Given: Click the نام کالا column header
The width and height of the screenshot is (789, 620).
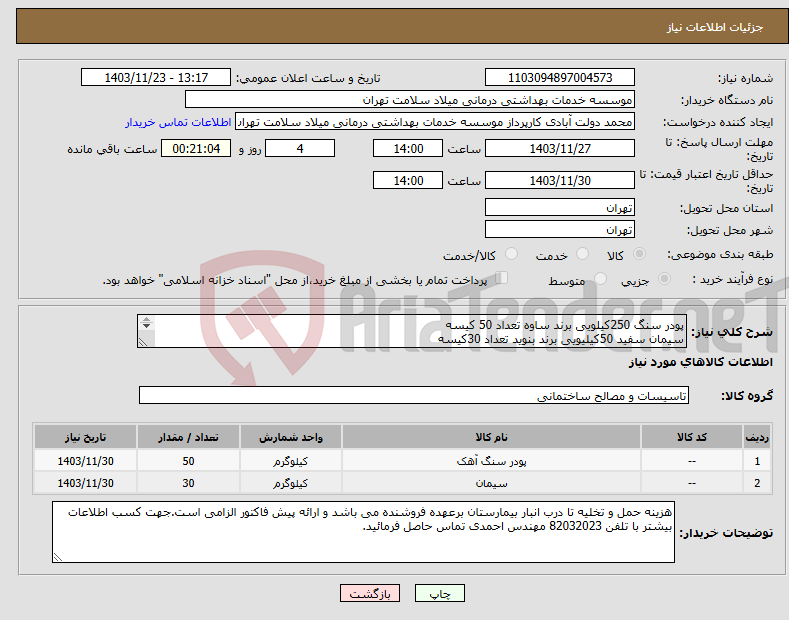Looking at the screenshot, I should pos(491,437).
